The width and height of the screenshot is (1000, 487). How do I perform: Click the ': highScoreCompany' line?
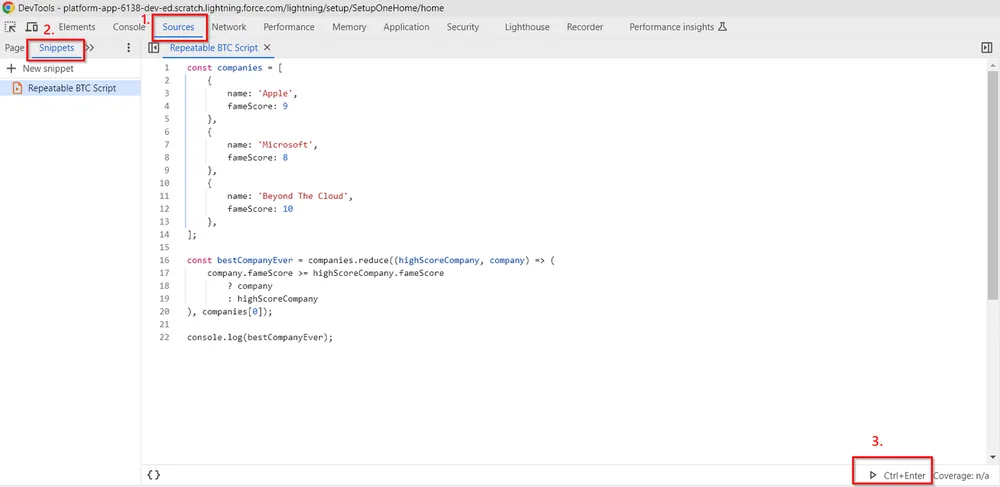[x=272, y=298]
